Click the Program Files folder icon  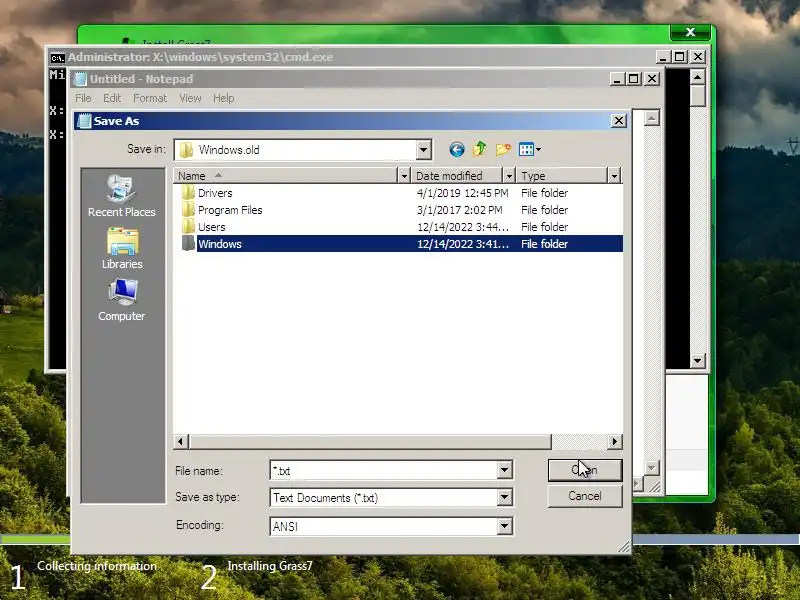(188, 210)
